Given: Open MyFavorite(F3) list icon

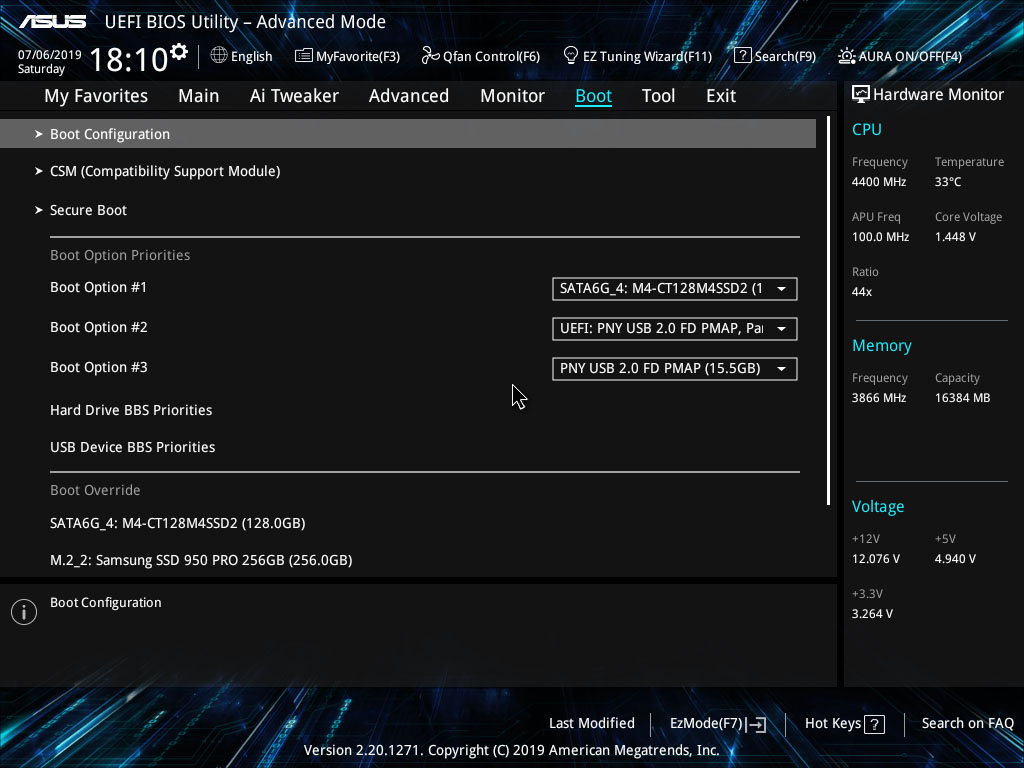Looking at the screenshot, I should [x=304, y=56].
